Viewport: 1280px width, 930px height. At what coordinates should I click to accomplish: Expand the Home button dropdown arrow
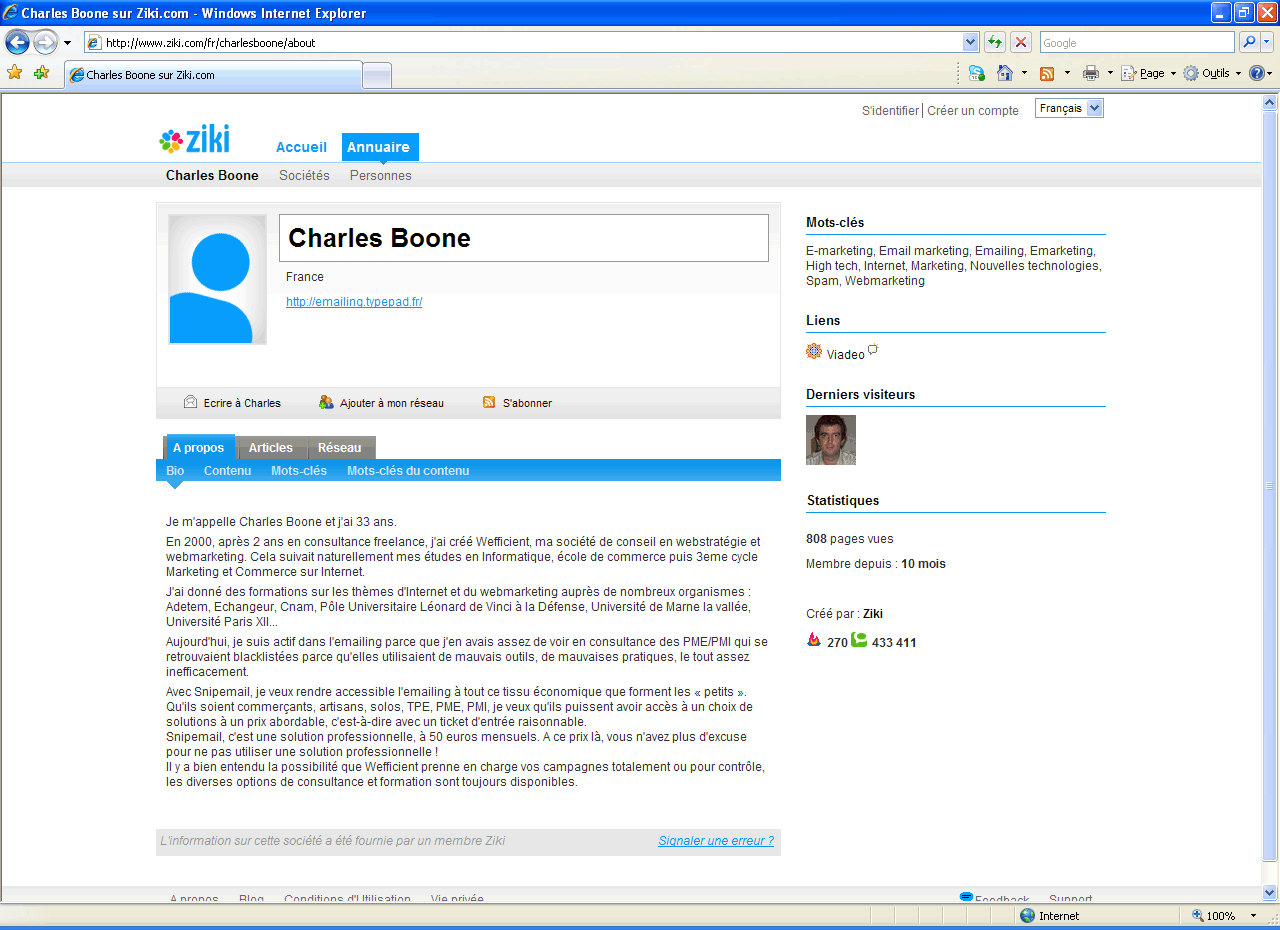pos(1024,73)
